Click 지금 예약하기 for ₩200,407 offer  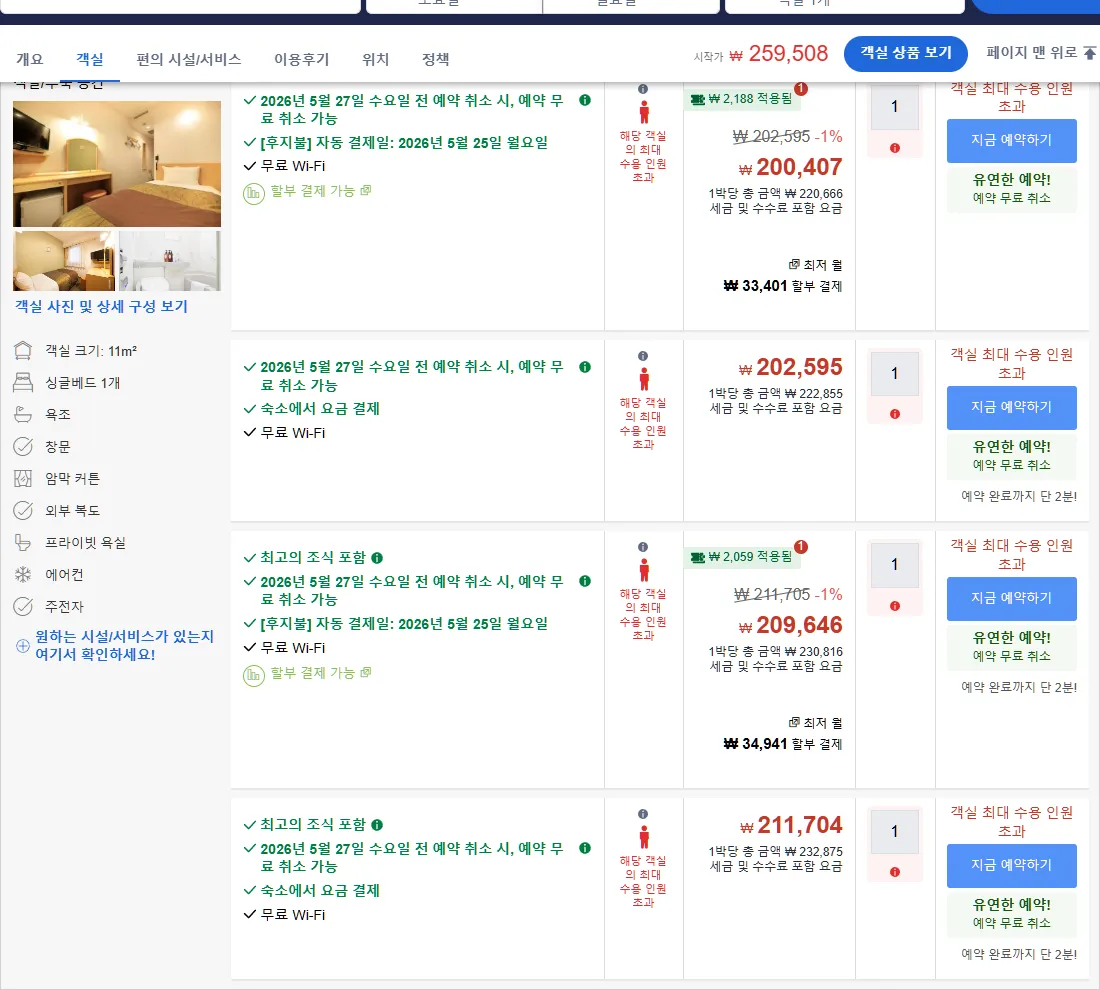point(1012,140)
